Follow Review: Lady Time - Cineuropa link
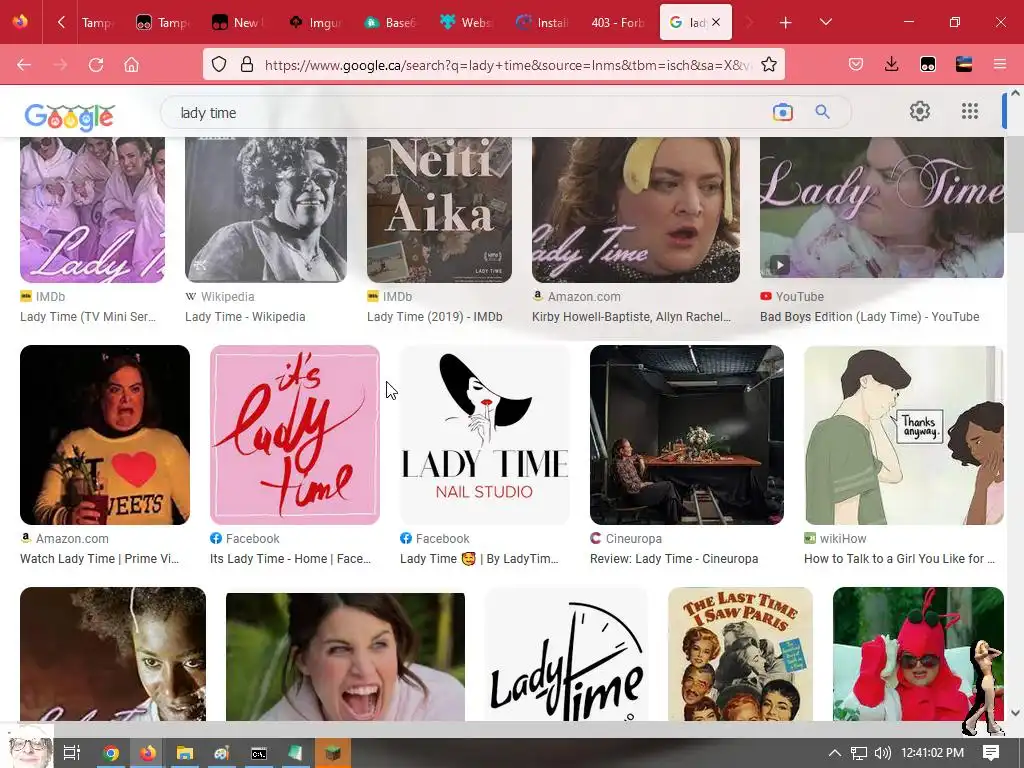This screenshot has width=1024, height=768. [x=674, y=559]
